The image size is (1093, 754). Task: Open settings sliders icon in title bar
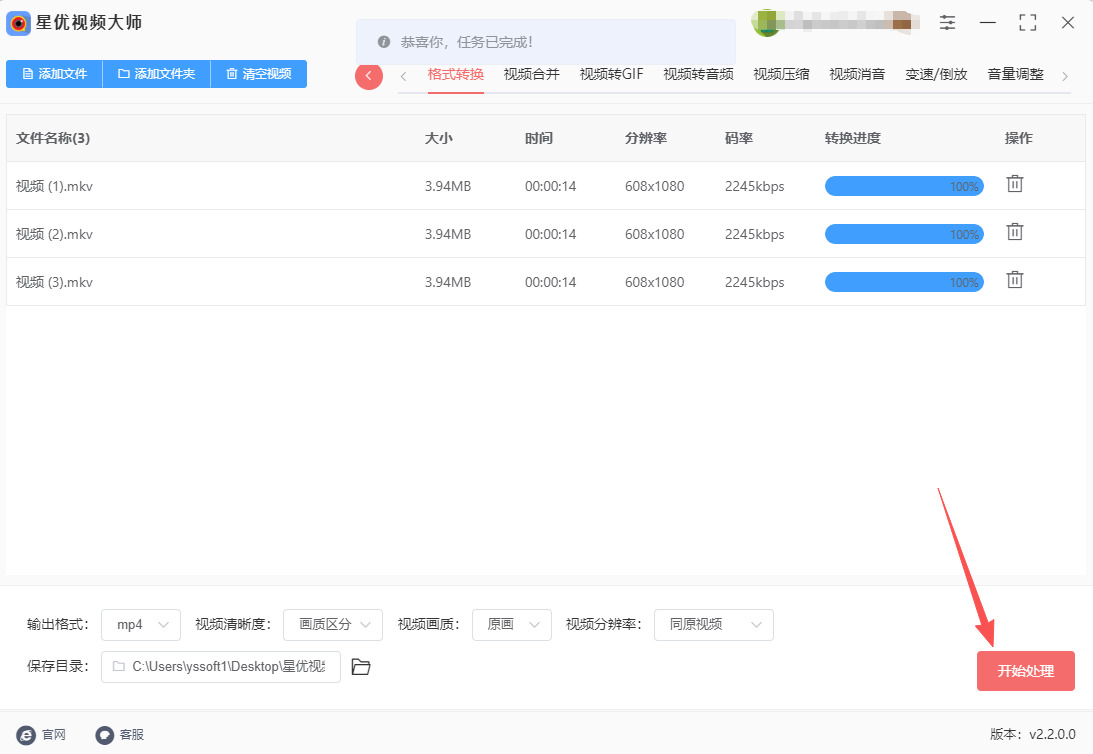tap(947, 23)
